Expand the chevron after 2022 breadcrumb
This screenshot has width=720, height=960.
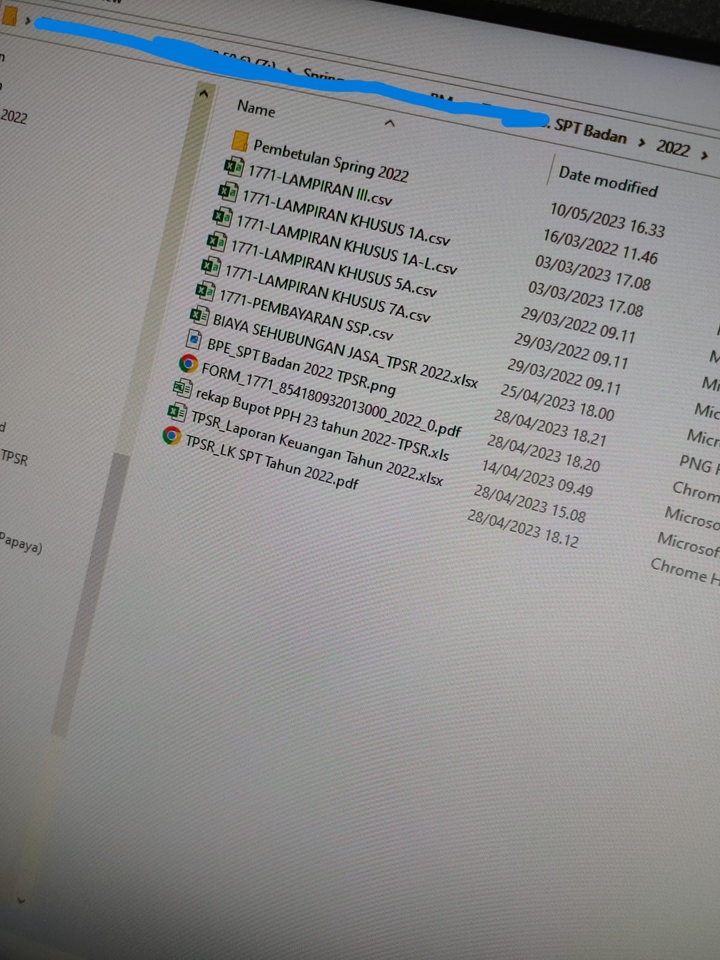click(704, 156)
